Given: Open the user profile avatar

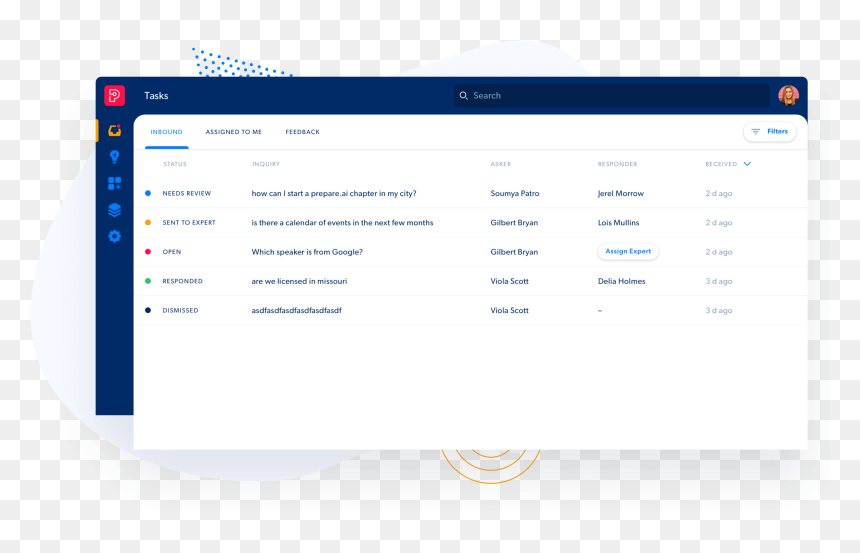Looking at the screenshot, I should tap(788, 95).
